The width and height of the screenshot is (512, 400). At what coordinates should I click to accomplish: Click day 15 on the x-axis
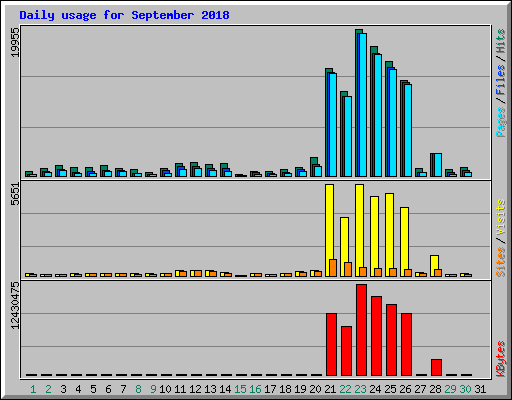point(240,389)
